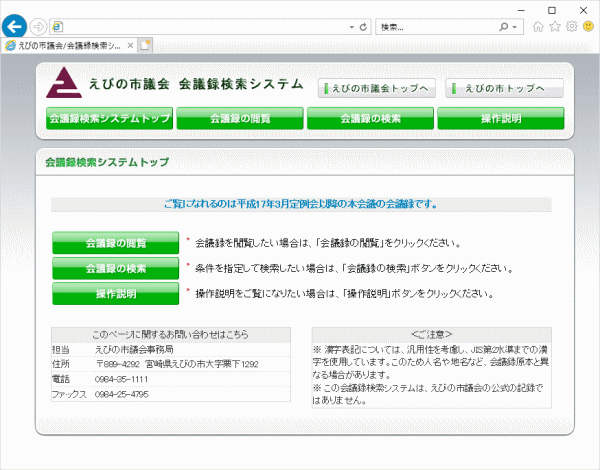This screenshot has height=470, width=600.
Task: Click the 平成17年3月定例会 notice text
Action: pyautogui.click(x=301, y=204)
